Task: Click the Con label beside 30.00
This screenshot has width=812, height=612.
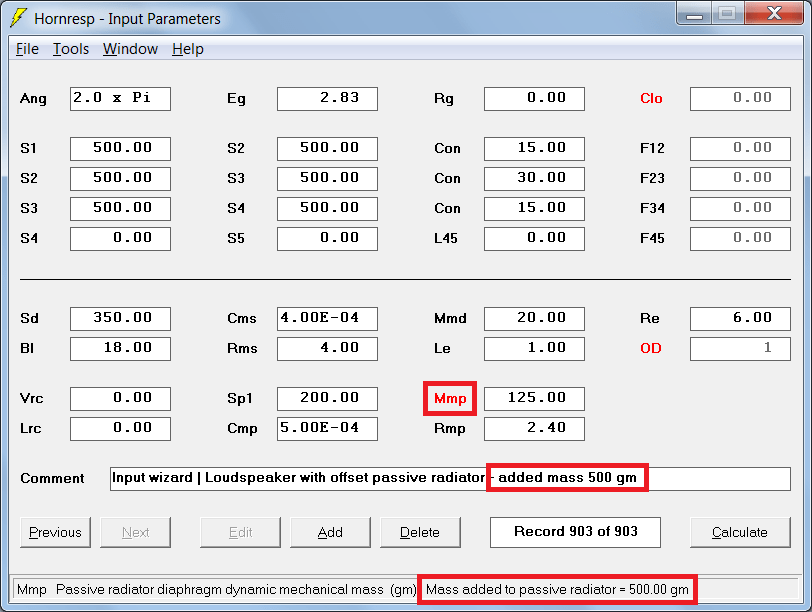Action: (x=447, y=179)
